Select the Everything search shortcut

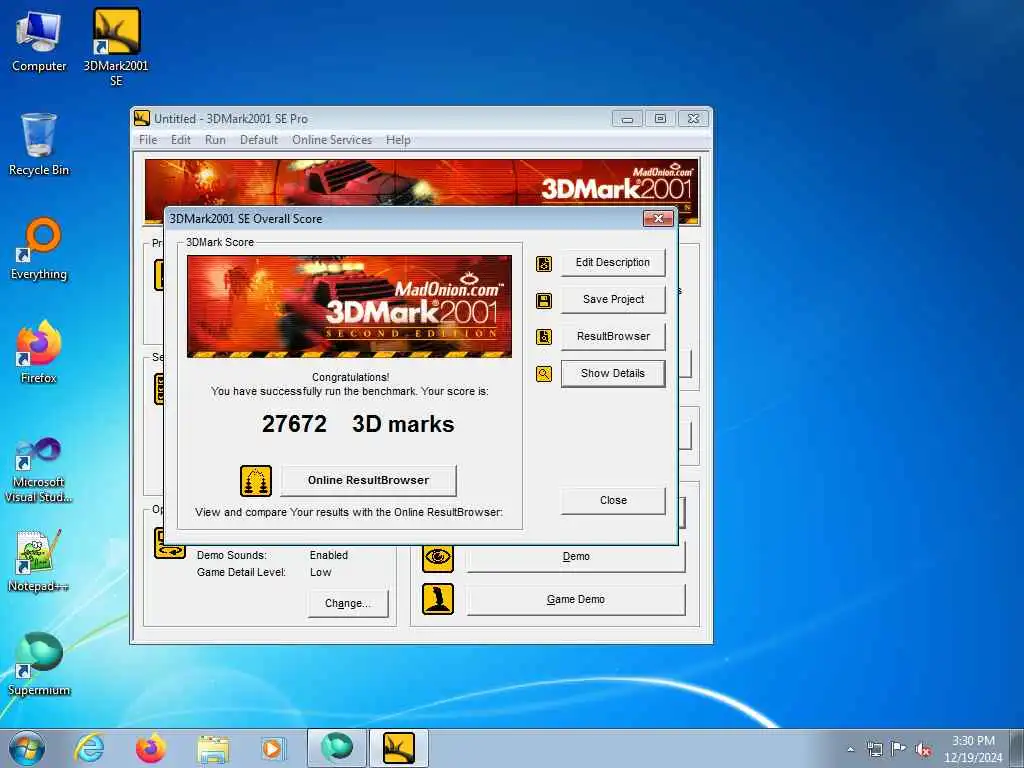coord(39,249)
